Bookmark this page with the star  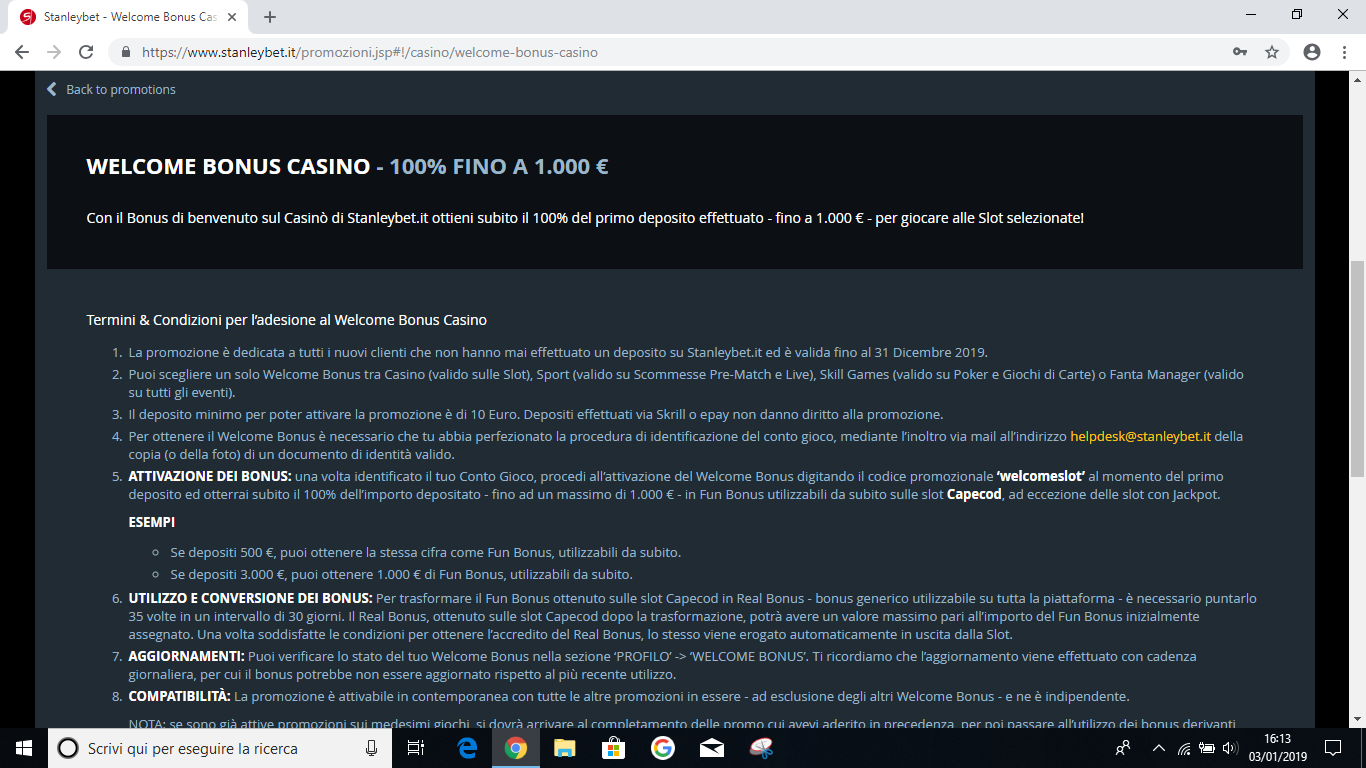point(1272,52)
